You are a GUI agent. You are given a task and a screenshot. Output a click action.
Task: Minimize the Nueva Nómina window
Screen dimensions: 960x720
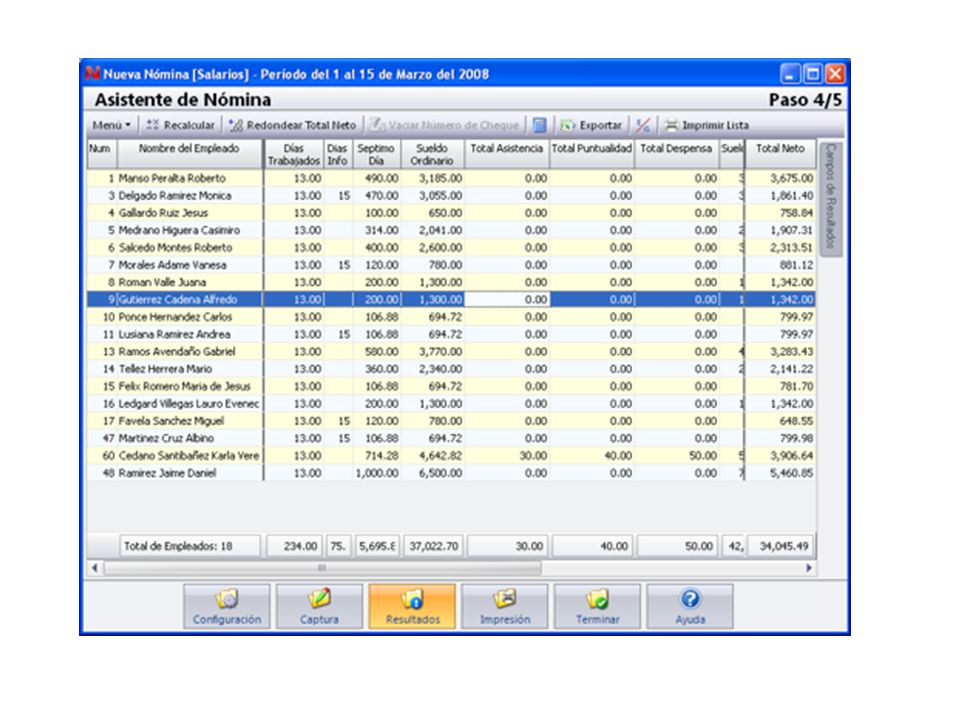(x=790, y=74)
